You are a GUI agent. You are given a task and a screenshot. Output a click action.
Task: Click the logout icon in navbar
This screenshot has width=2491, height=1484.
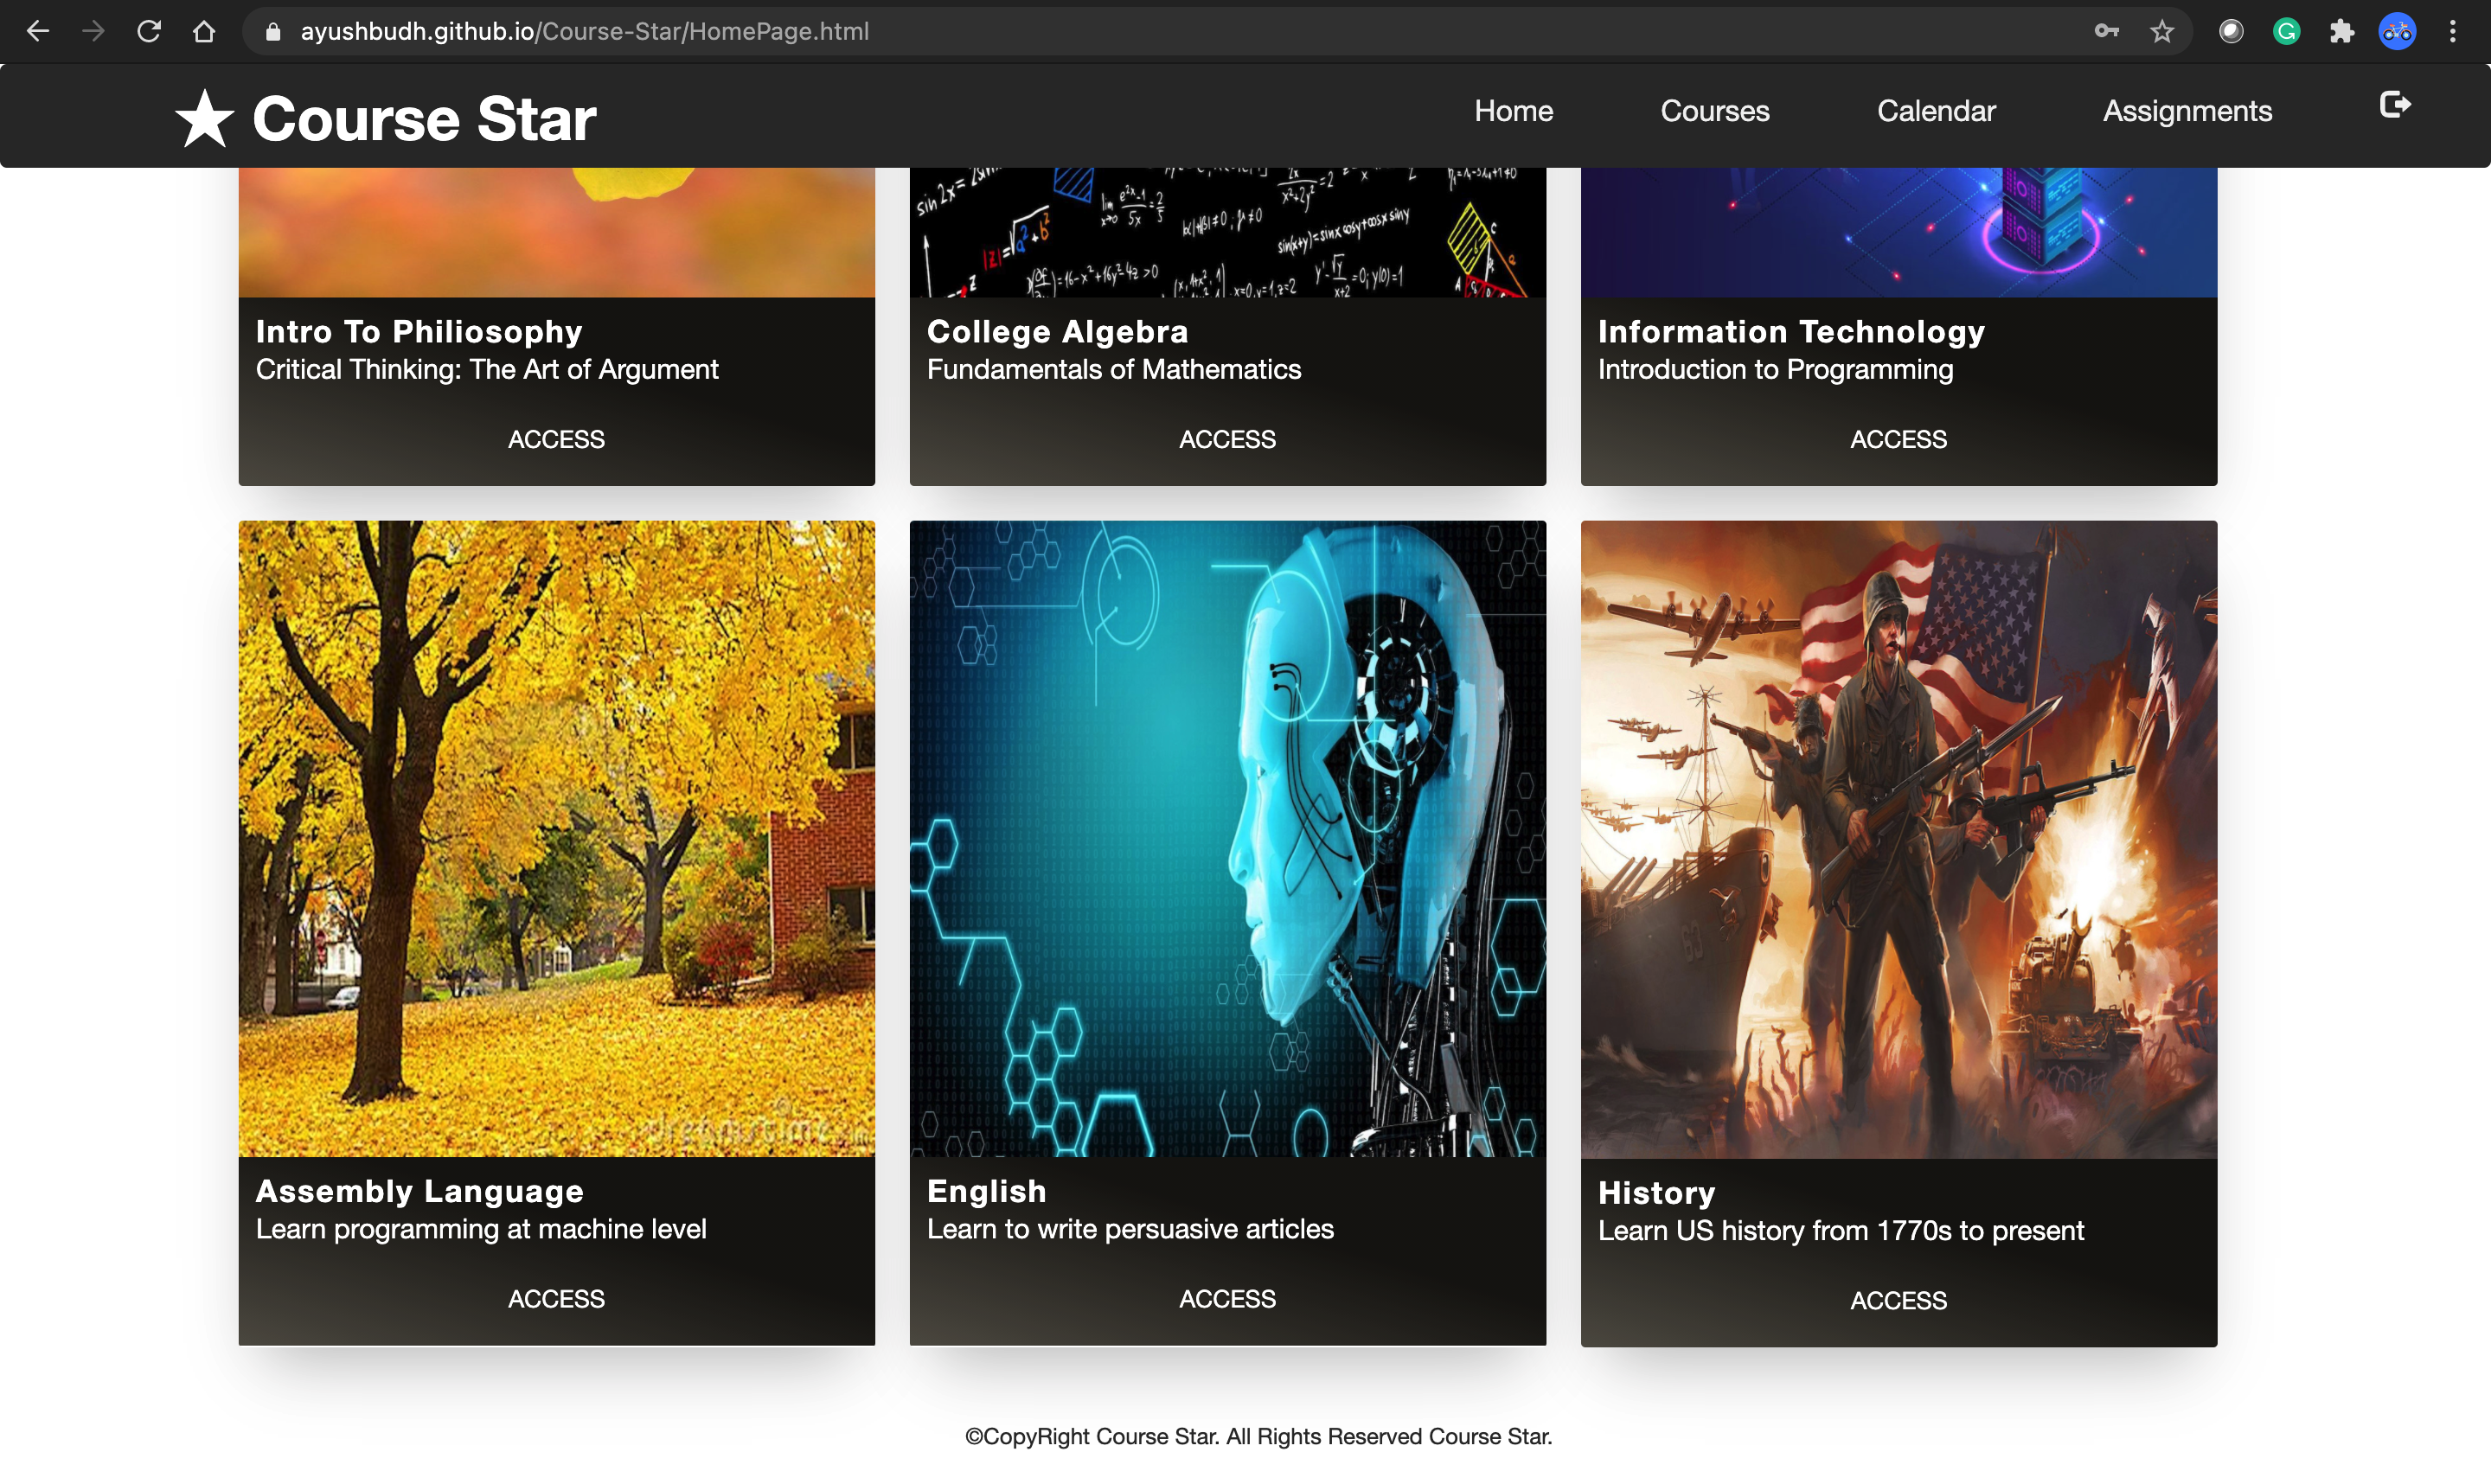point(2394,105)
